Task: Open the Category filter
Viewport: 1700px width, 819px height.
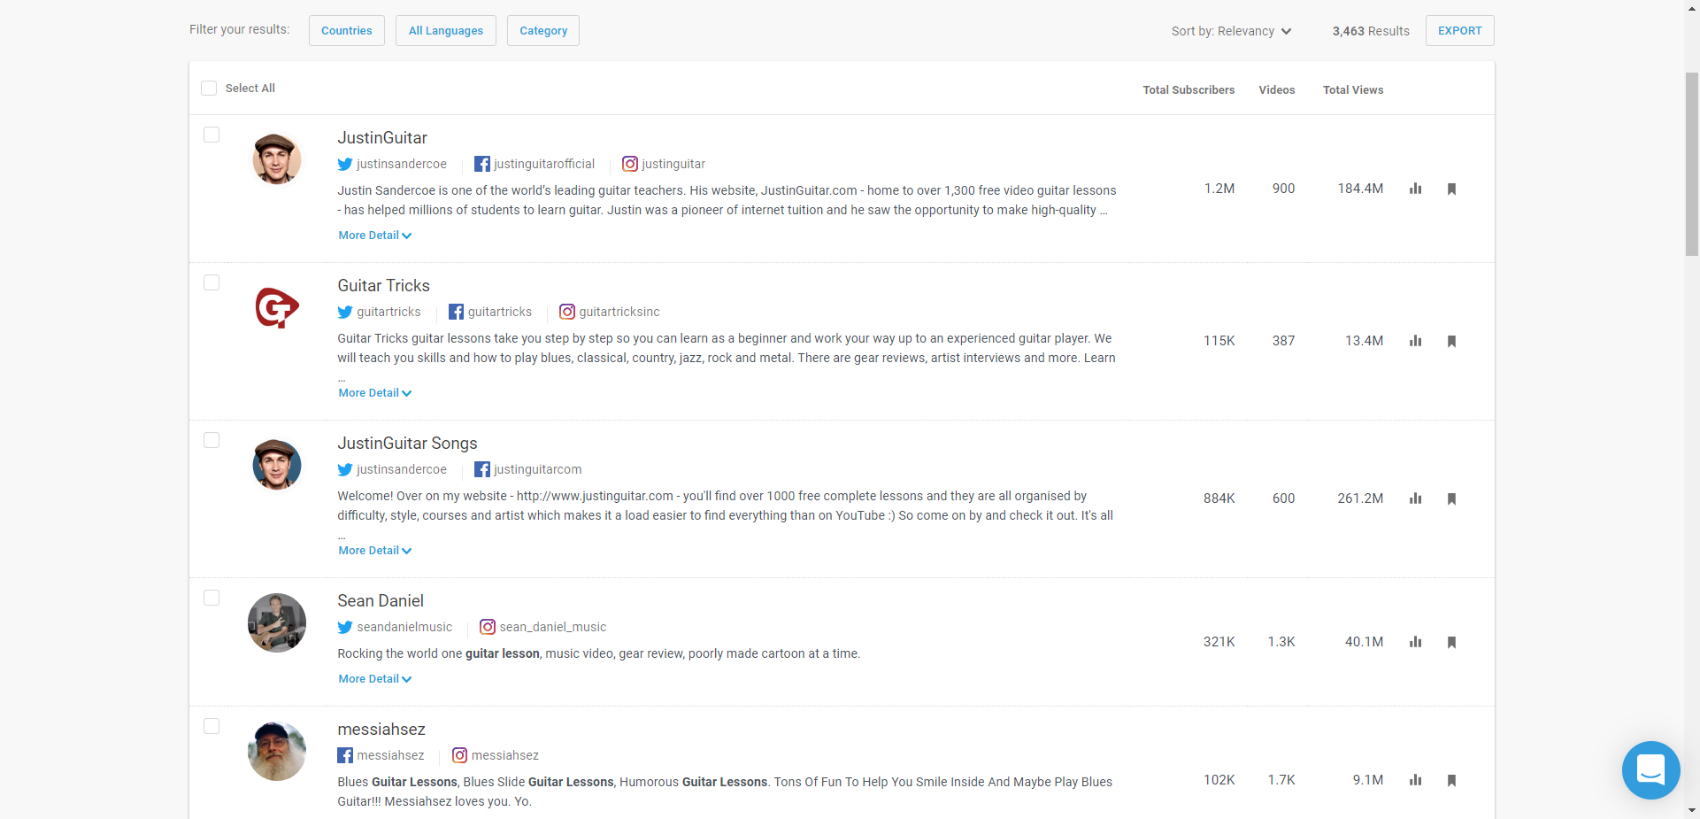Action: tap(543, 30)
